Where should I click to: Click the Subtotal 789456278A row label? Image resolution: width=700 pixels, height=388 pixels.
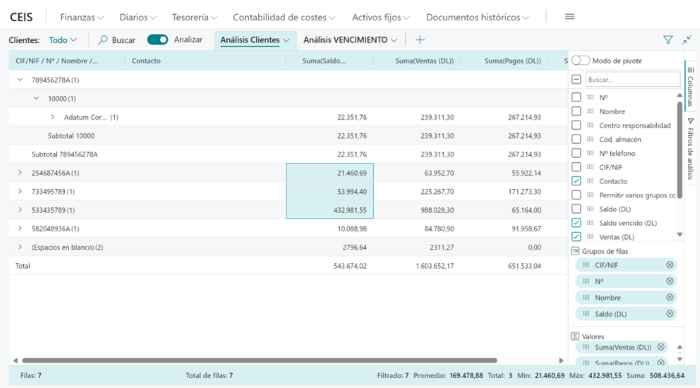tap(65, 154)
